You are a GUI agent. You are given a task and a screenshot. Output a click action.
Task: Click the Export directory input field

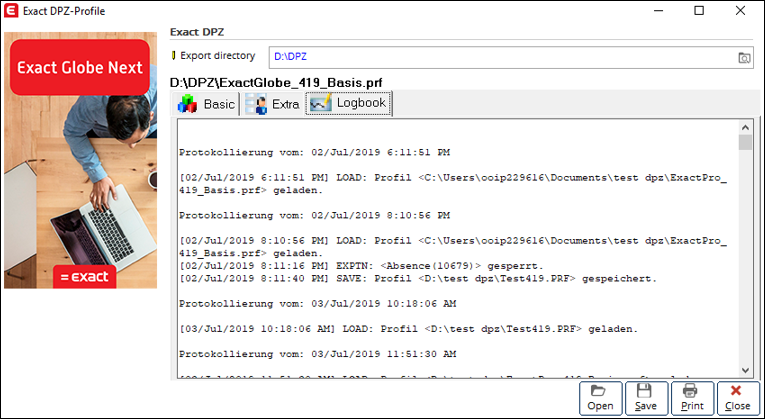coord(511,57)
